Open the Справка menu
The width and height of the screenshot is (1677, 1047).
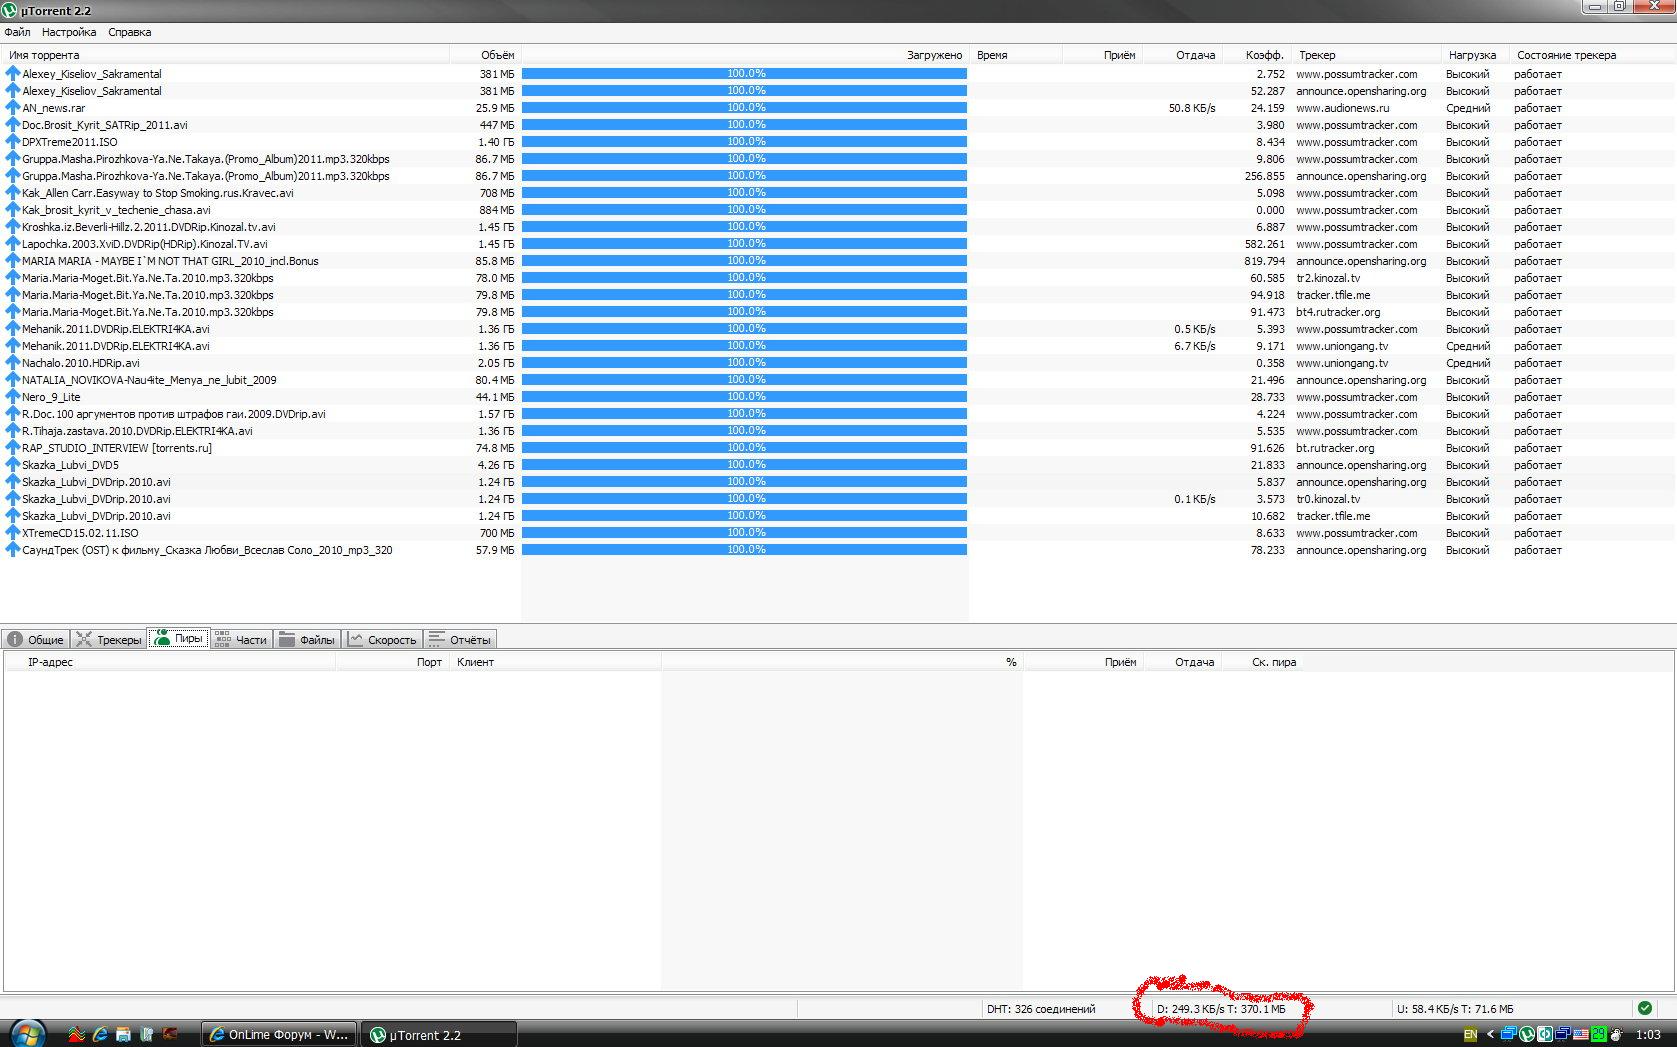click(130, 32)
